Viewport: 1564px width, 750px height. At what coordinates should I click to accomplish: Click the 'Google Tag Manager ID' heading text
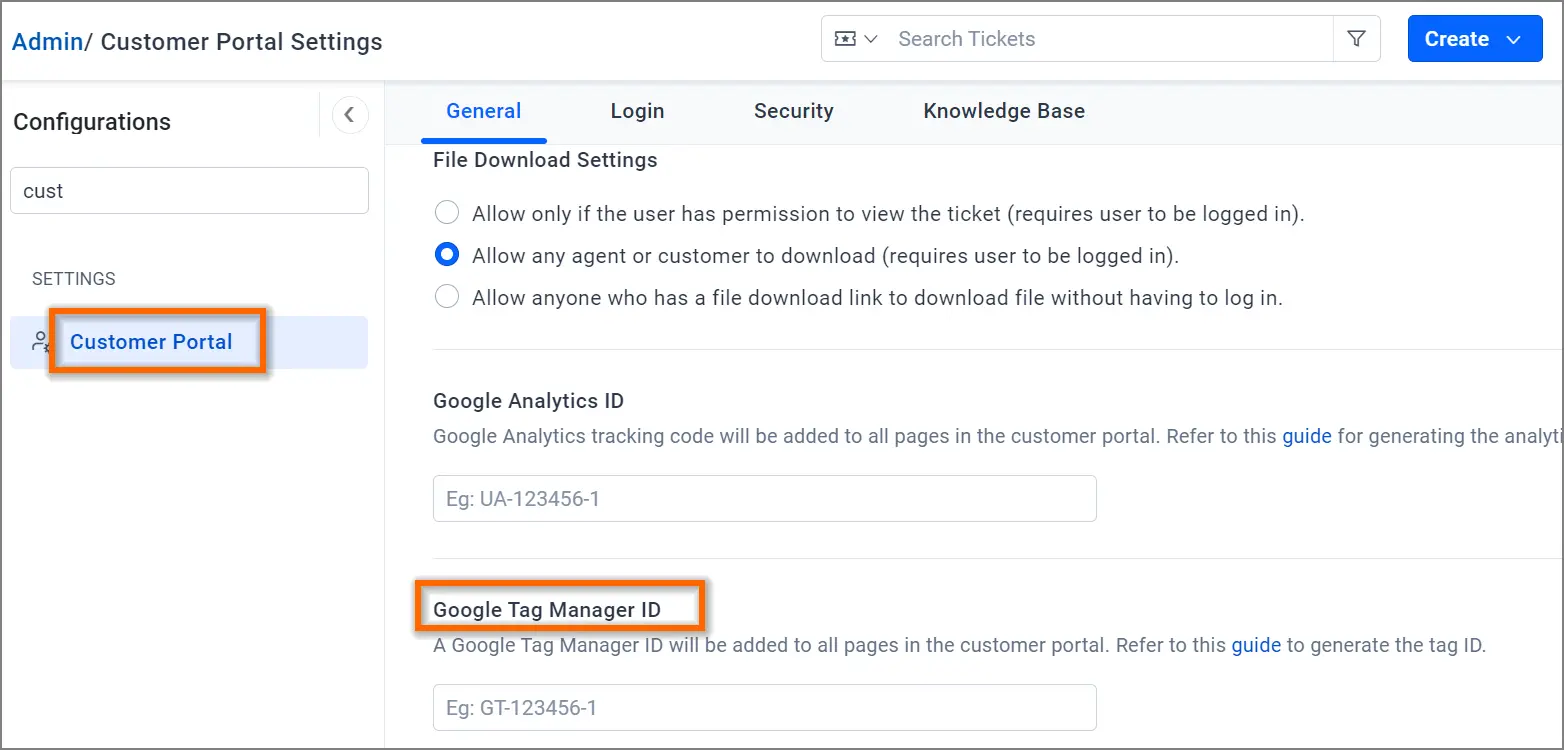click(x=547, y=609)
